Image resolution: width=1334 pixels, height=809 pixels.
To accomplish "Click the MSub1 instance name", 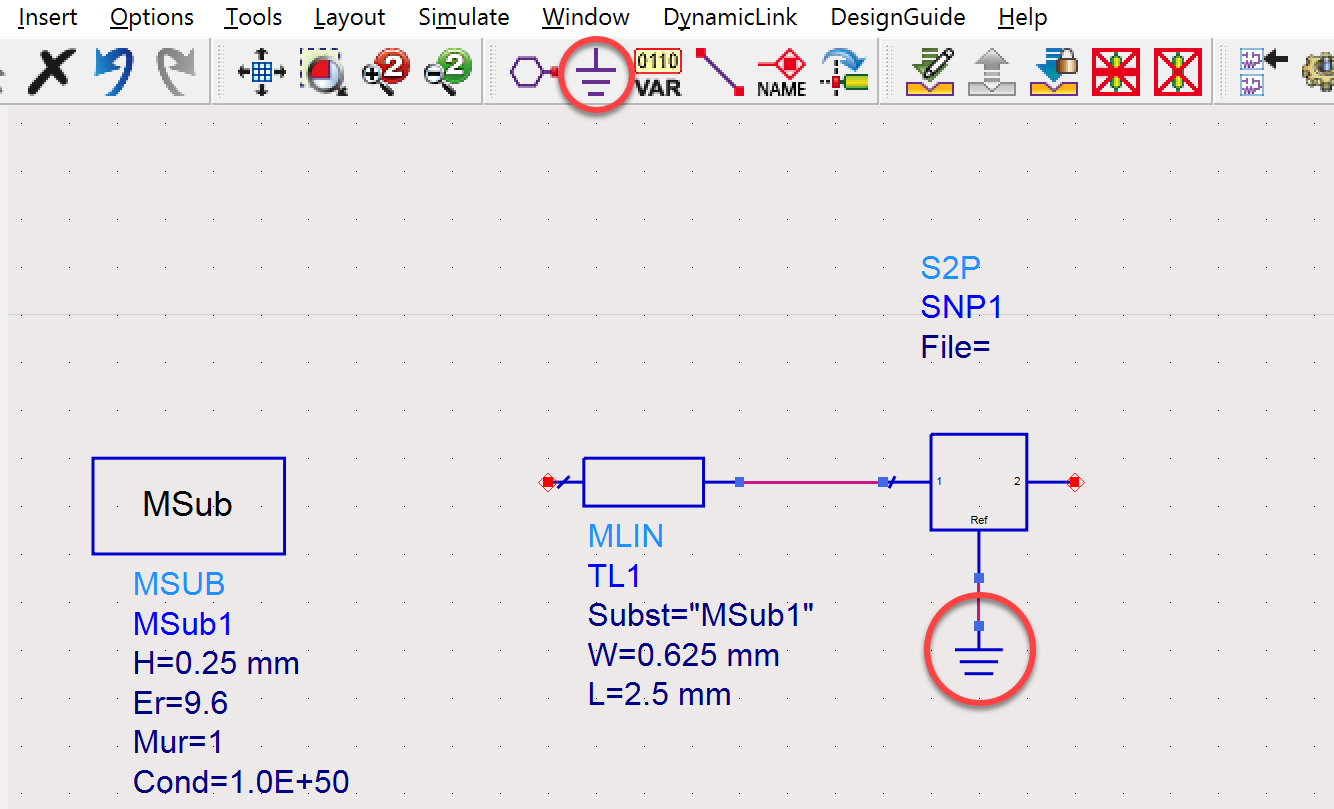I will pos(183,624).
